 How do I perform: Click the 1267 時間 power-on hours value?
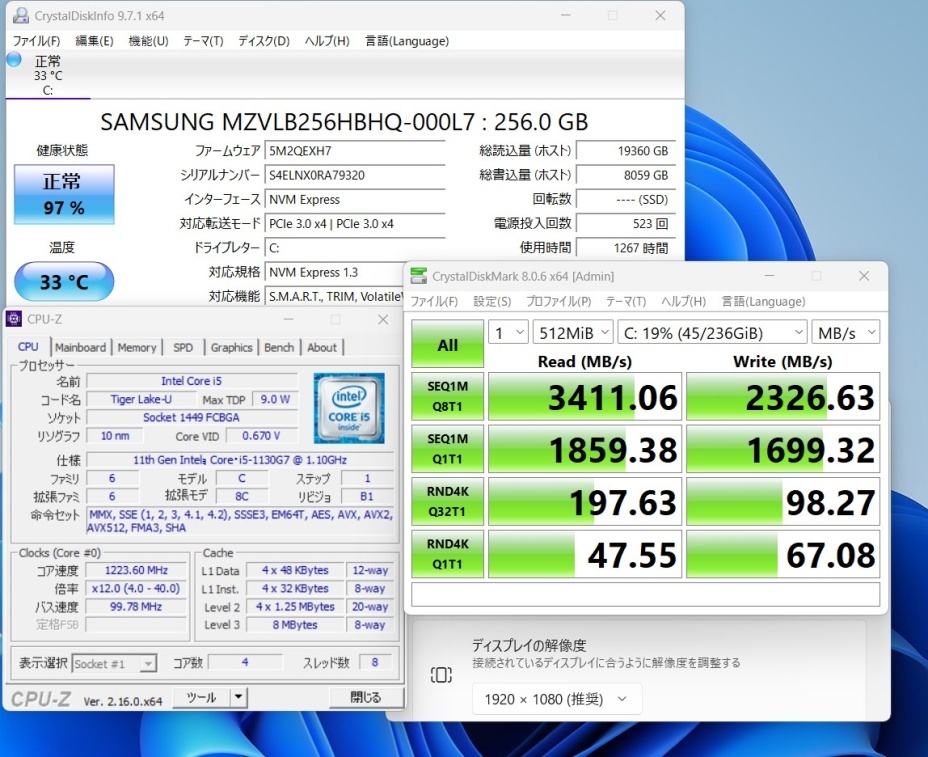click(625, 248)
